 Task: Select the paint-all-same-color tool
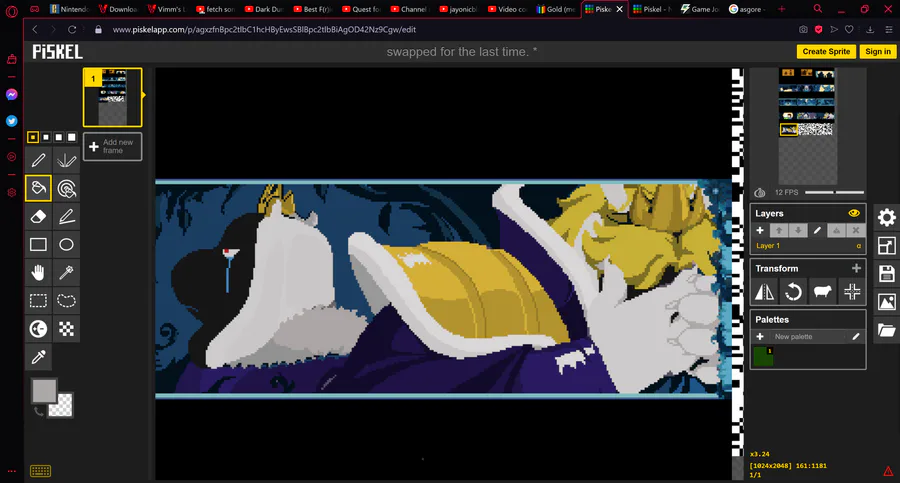[66, 188]
